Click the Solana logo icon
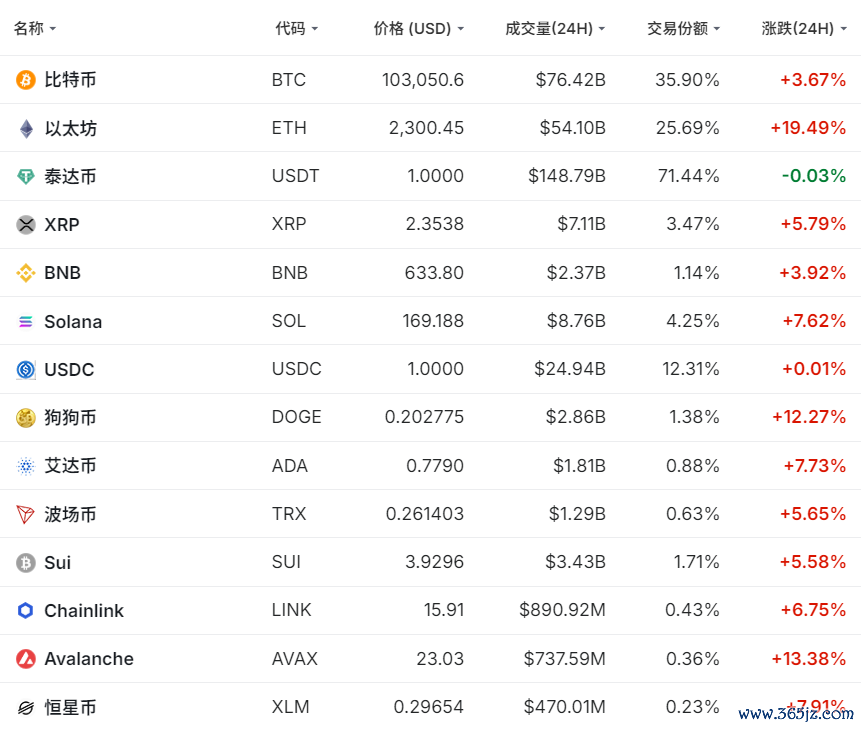The width and height of the screenshot is (861, 729). (x=26, y=322)
